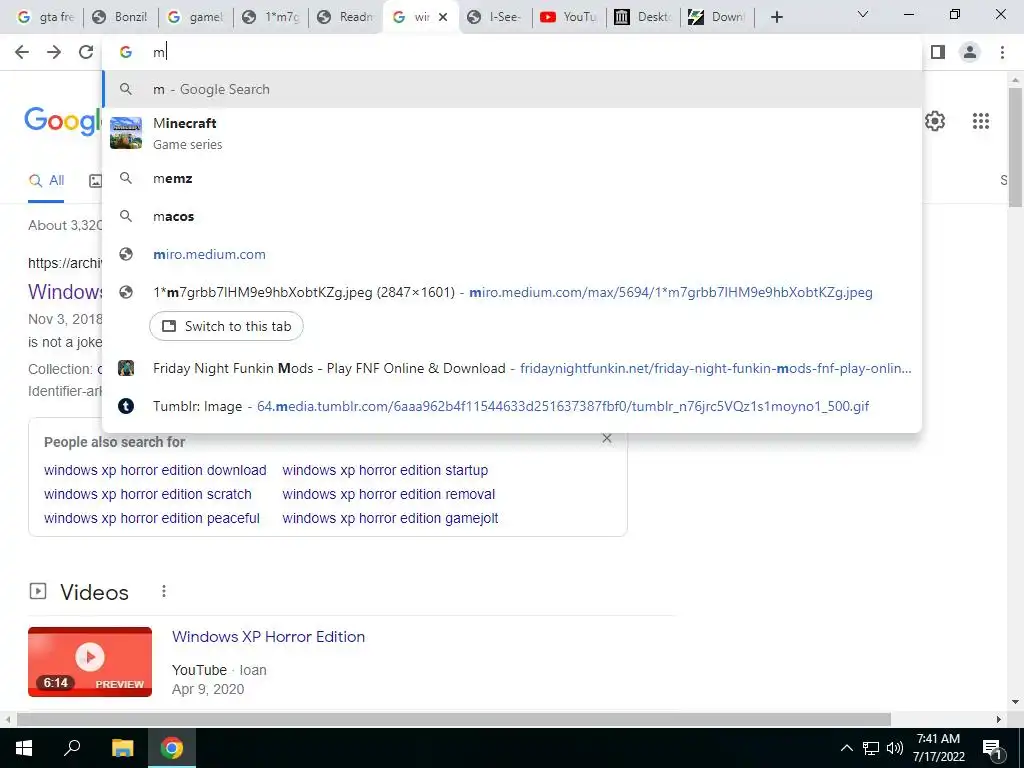
Task: Open the Tumblr: Image suggestion
Action: point(512,406)
